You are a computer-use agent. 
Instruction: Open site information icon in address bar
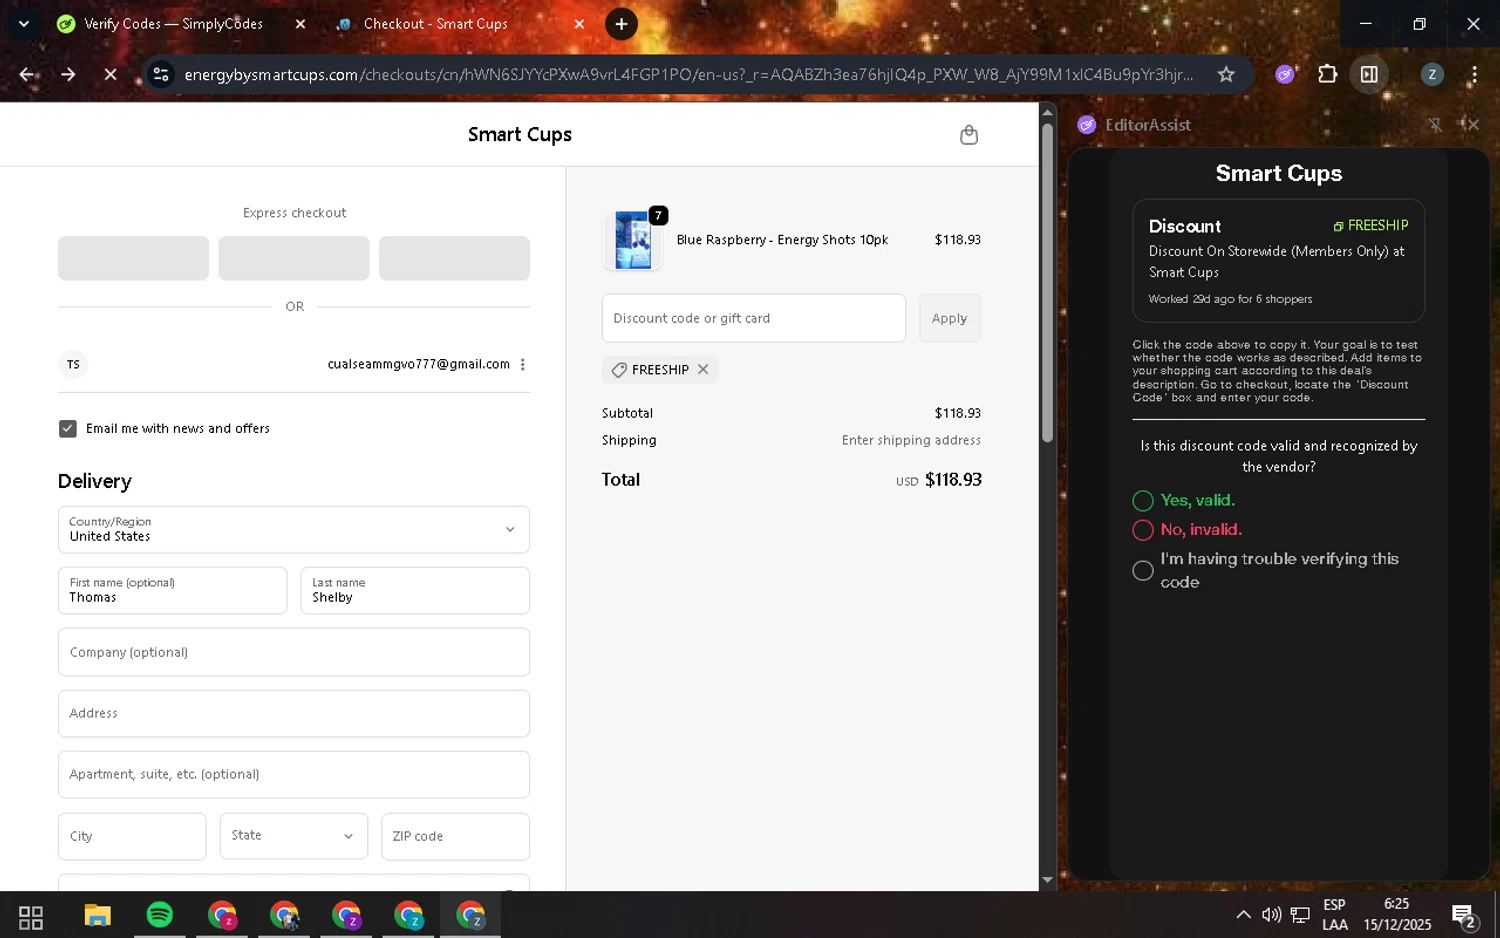click(161, 75)
